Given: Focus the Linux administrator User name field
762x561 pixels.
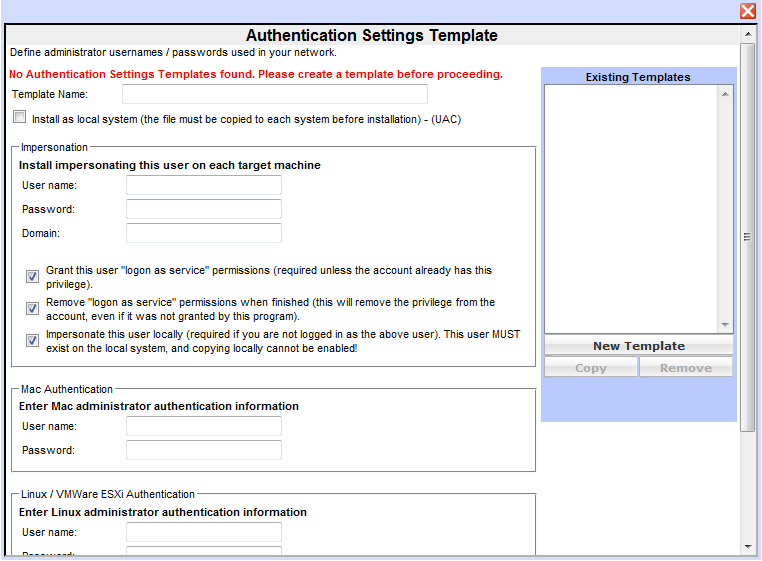Looking at the screenshot, I should (x=203, y=532).
